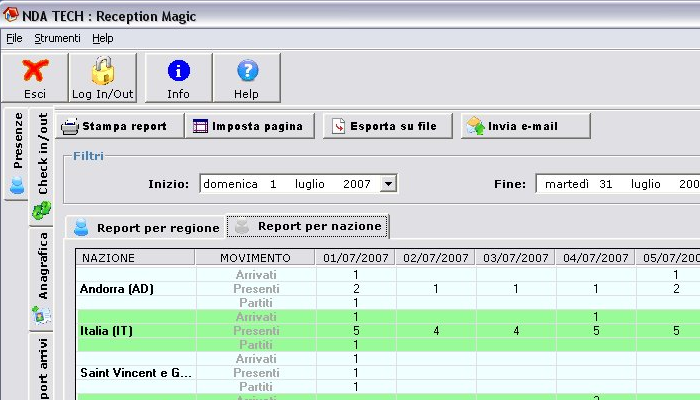
Task: Open the Strumenti menu
Action: click(x=57, y=38)
